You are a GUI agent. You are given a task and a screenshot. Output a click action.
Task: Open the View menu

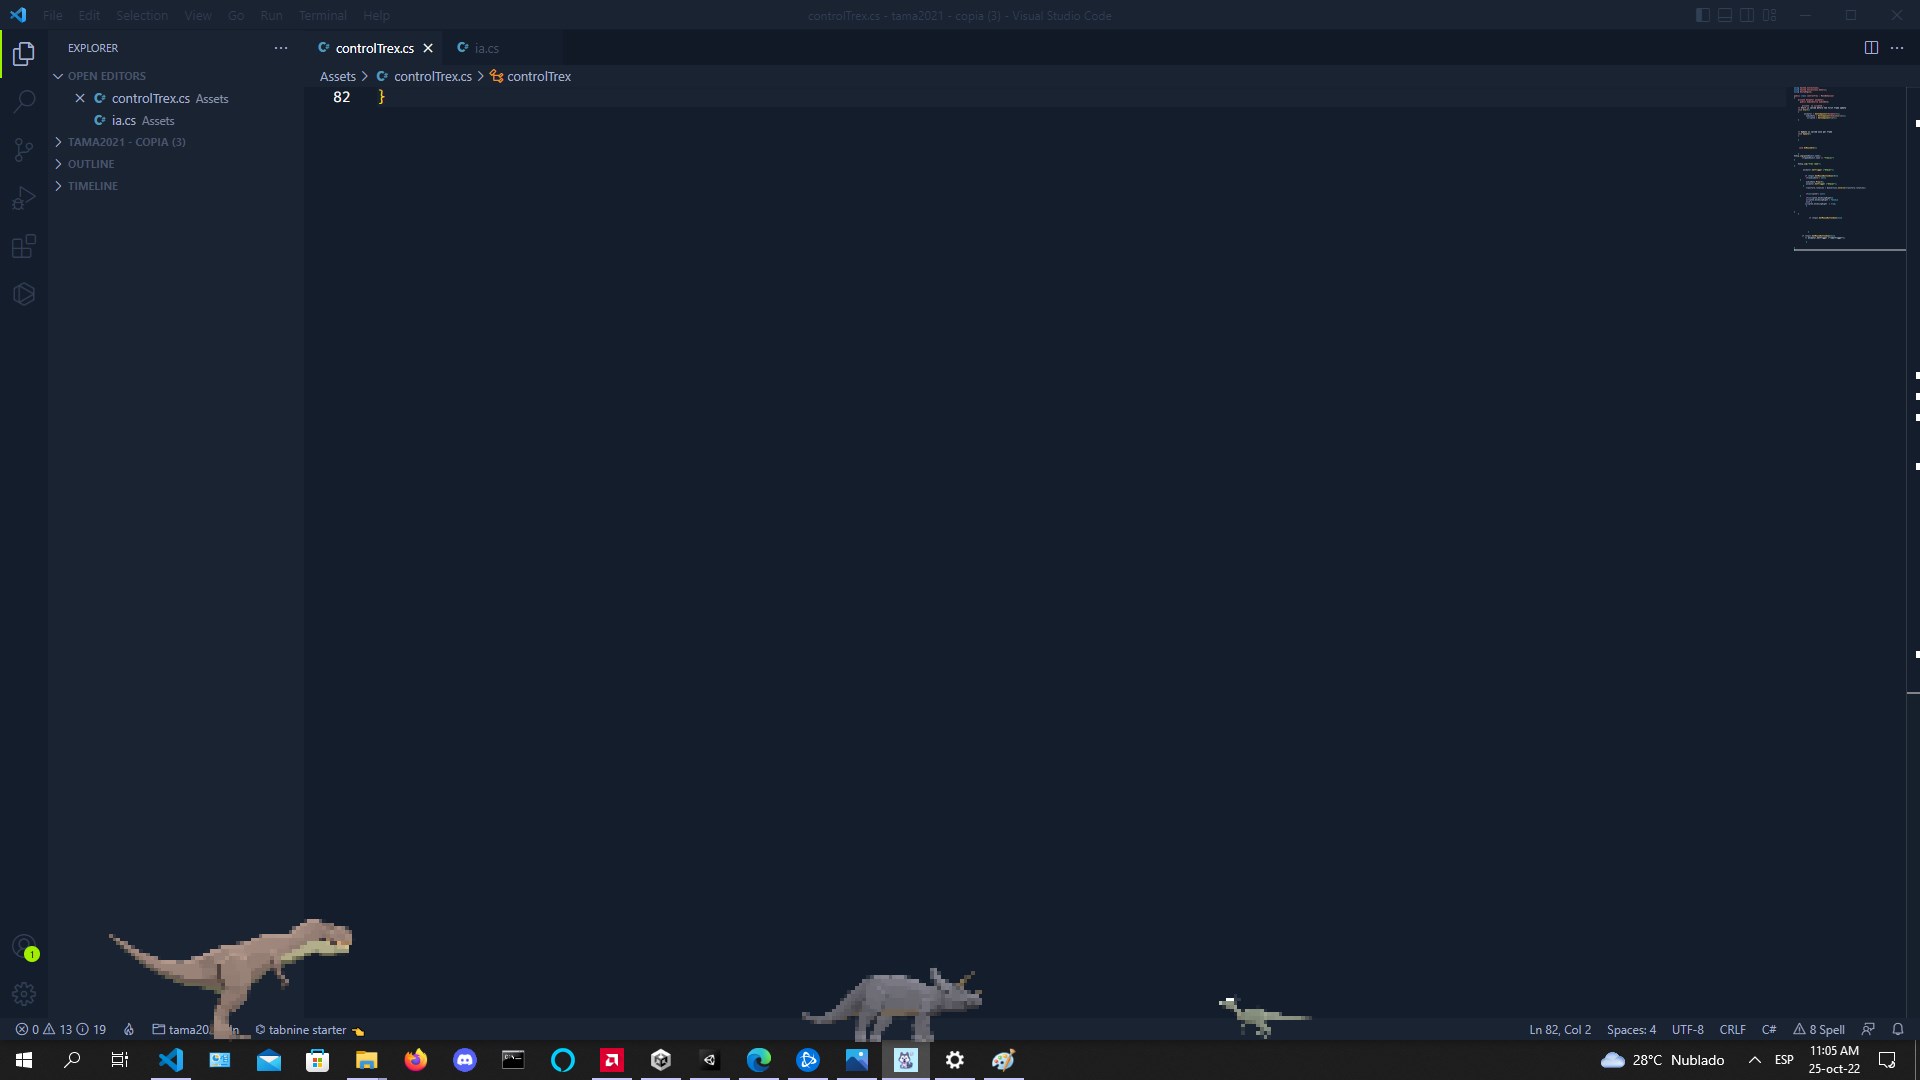(198, 15)
